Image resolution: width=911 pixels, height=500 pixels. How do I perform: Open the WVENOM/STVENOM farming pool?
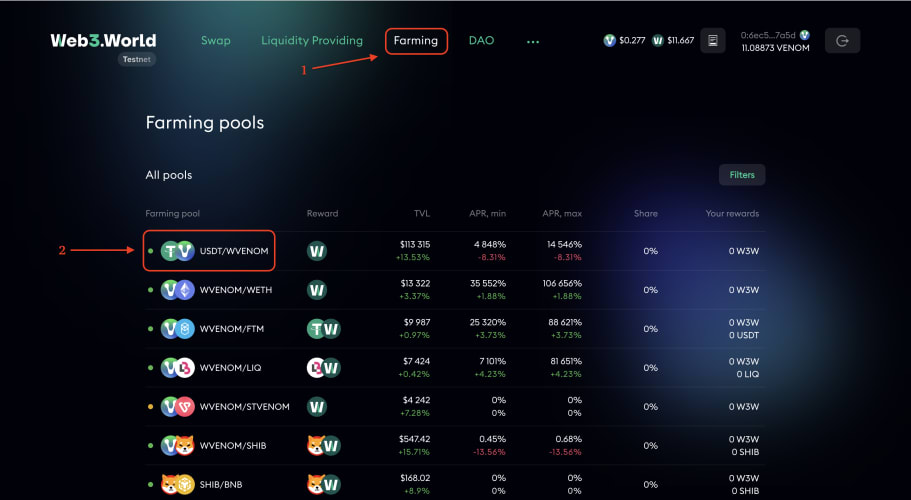455,407
